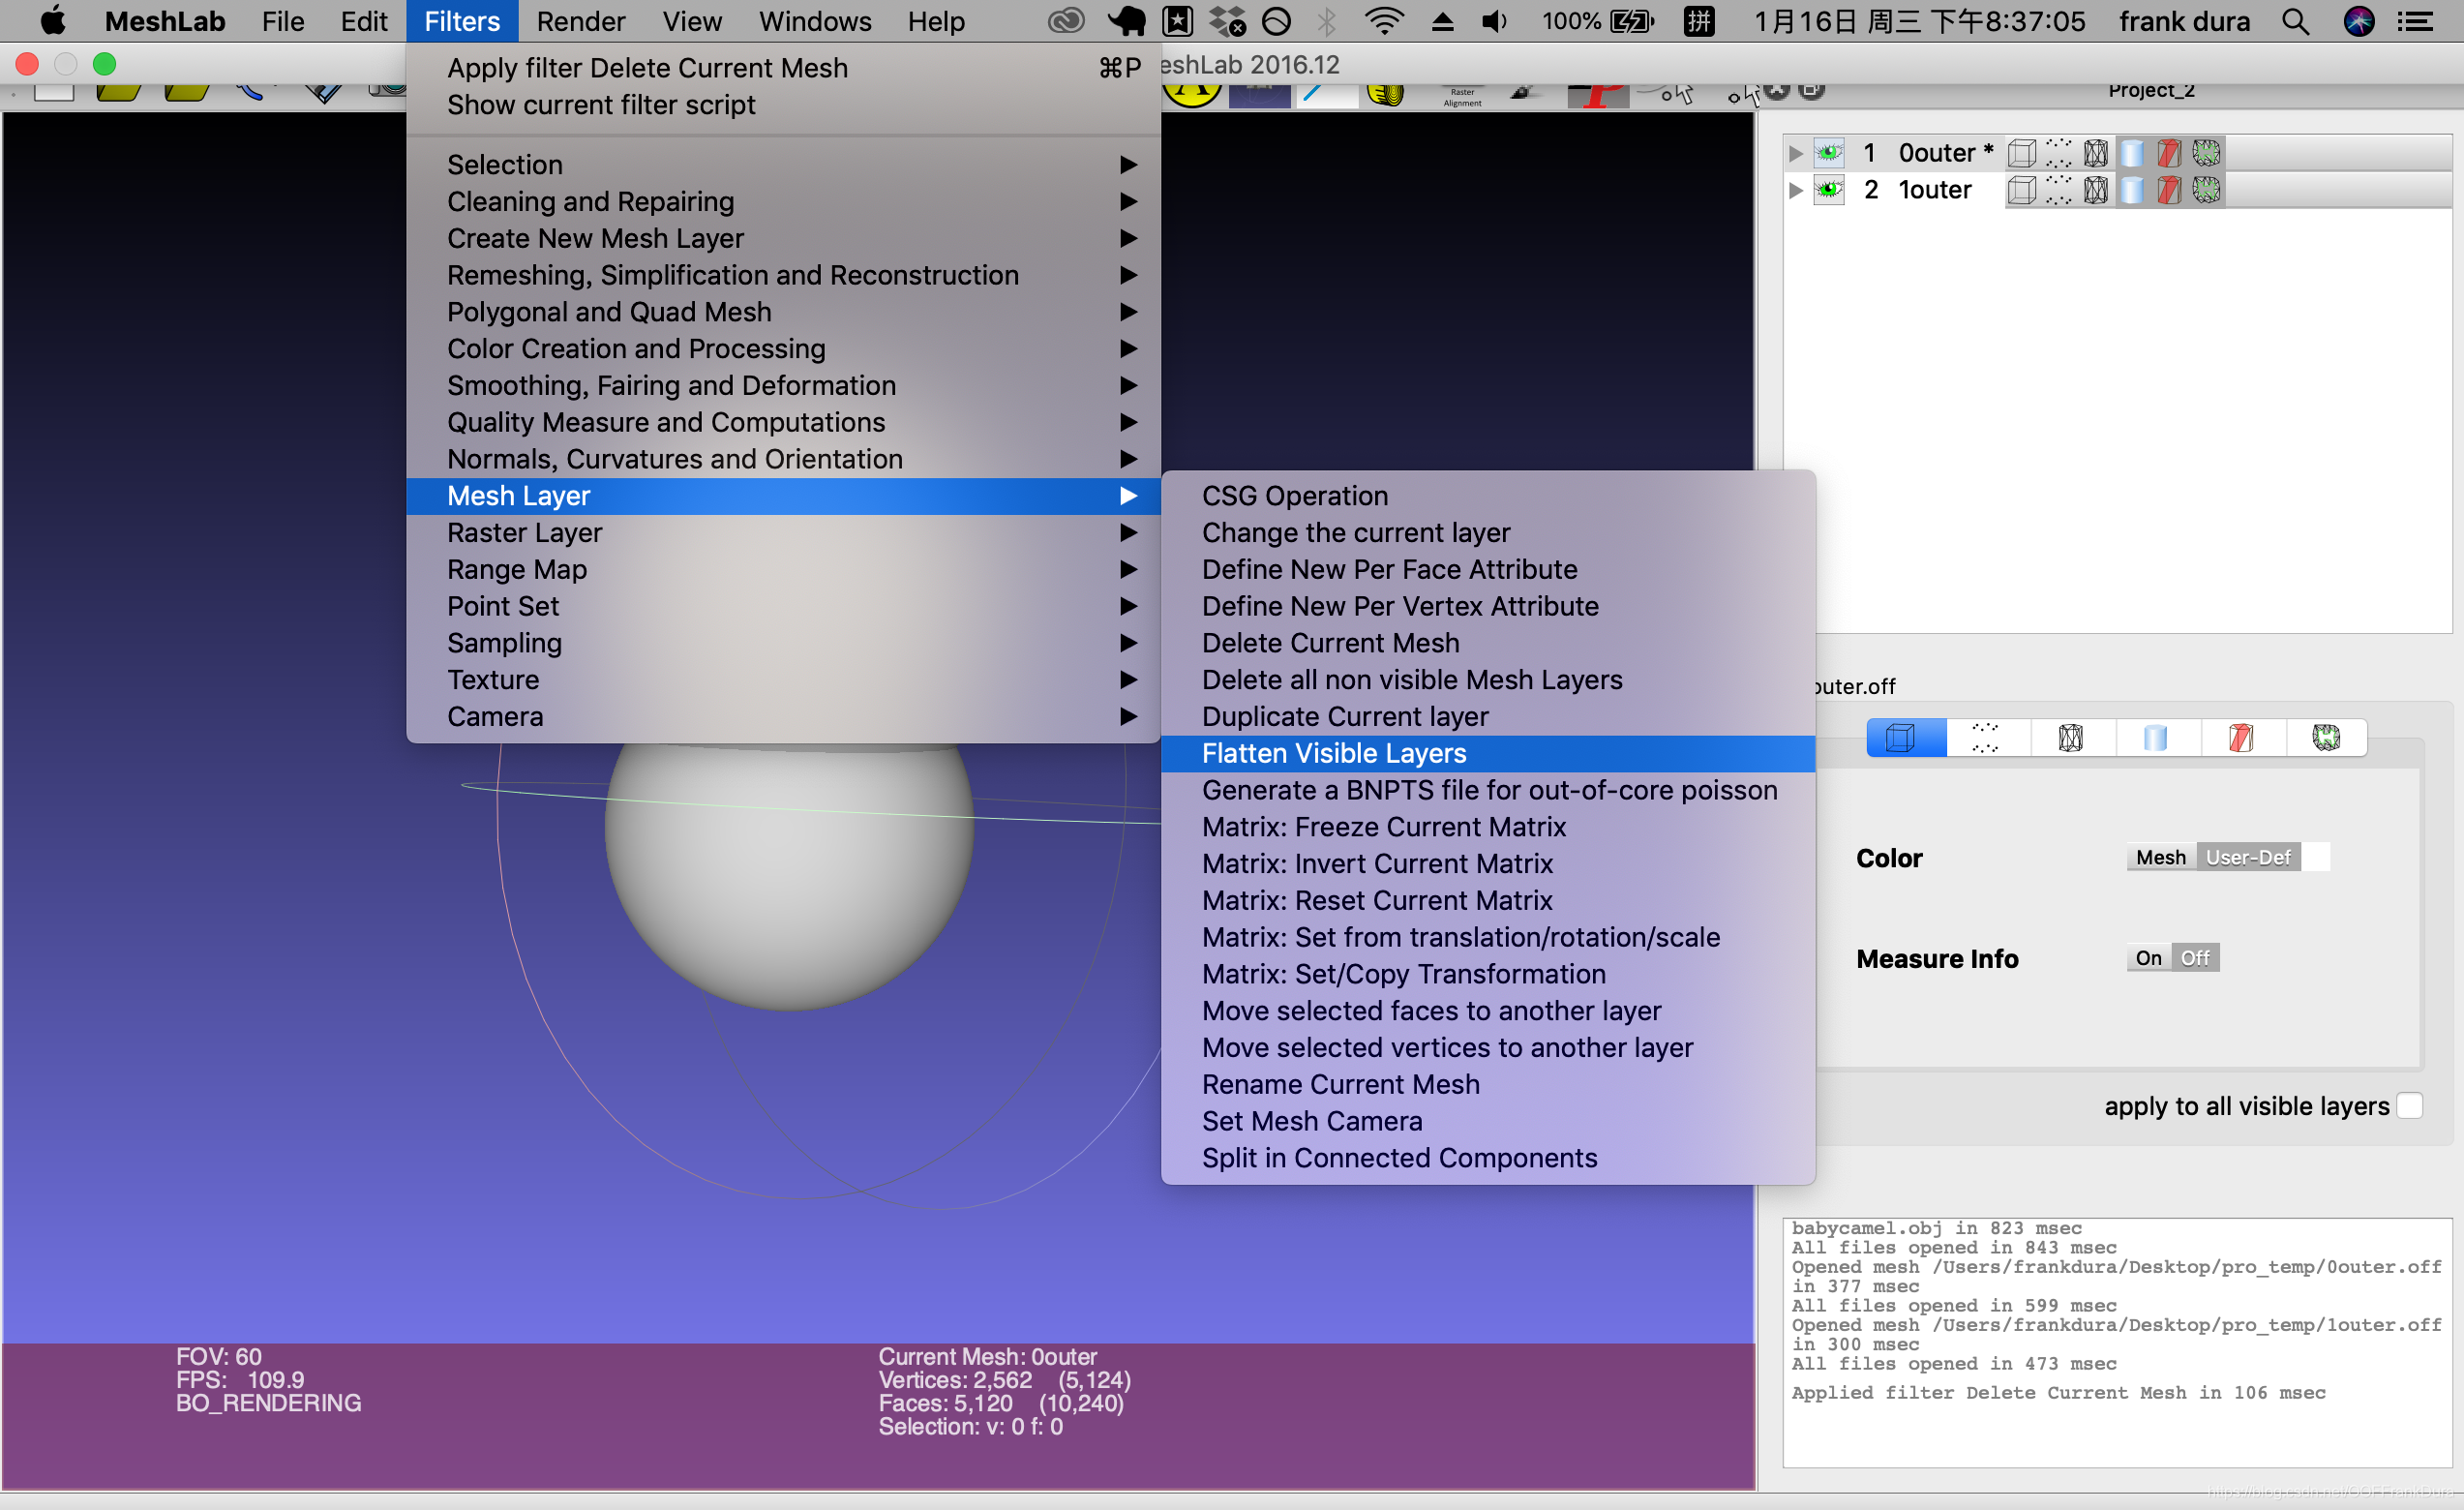
Task: Select the red selection tab in render options
Action: tap(2240, 738)
